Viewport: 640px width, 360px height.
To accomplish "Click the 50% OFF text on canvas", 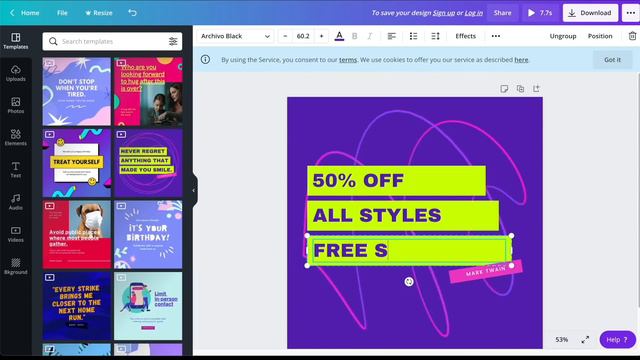I will coord(358,180).
